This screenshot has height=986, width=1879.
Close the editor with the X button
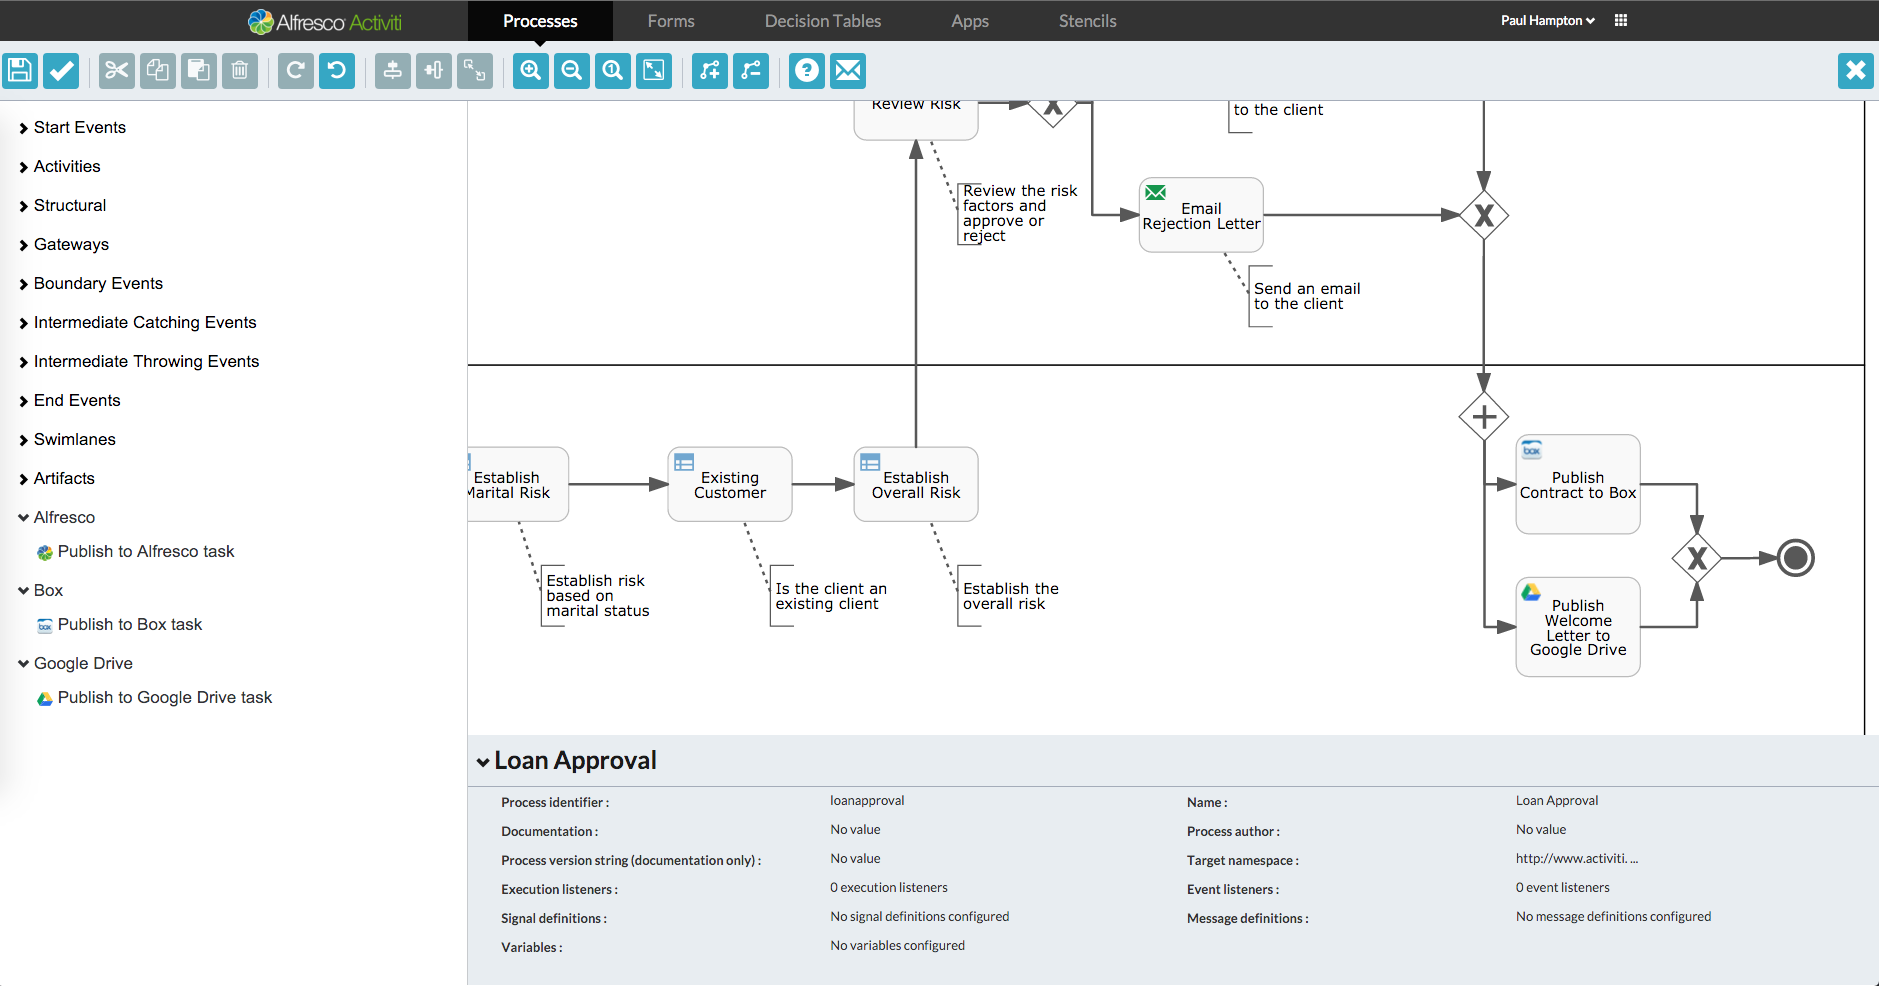(1855, 70)
